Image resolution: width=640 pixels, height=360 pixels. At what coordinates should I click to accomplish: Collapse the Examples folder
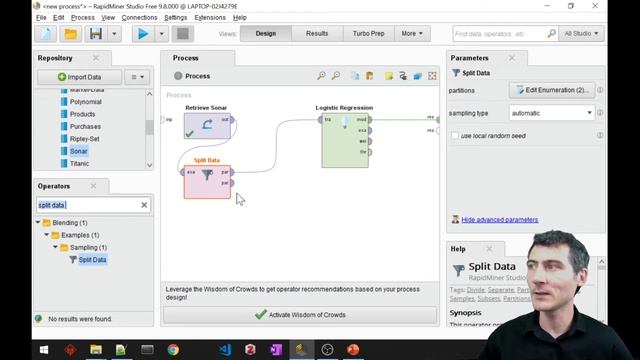(x=47, y=235)
